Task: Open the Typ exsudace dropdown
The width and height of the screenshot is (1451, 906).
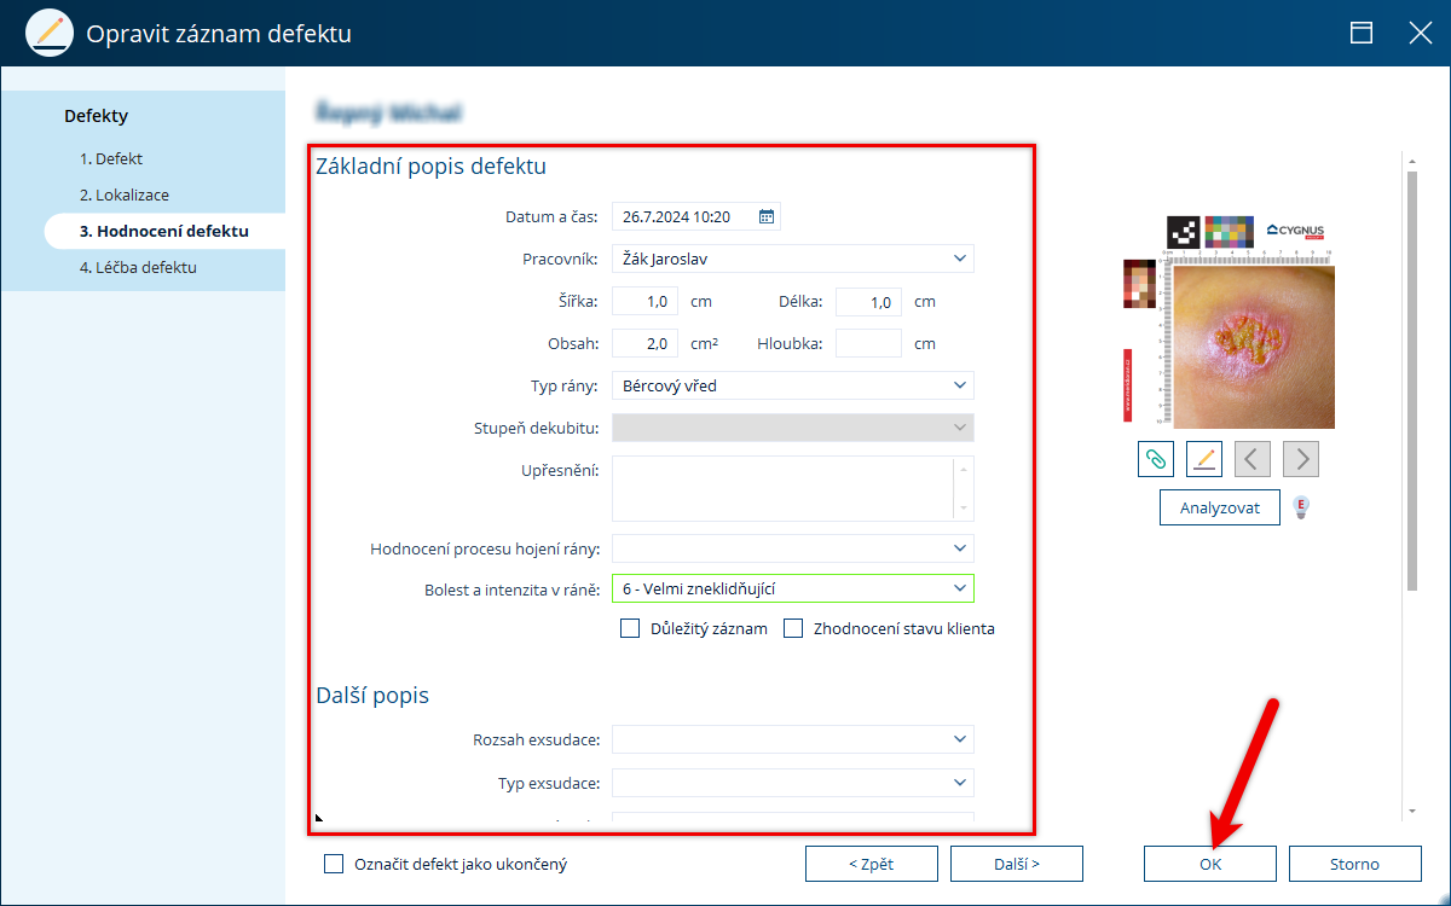Action: [x=793, y=783]
